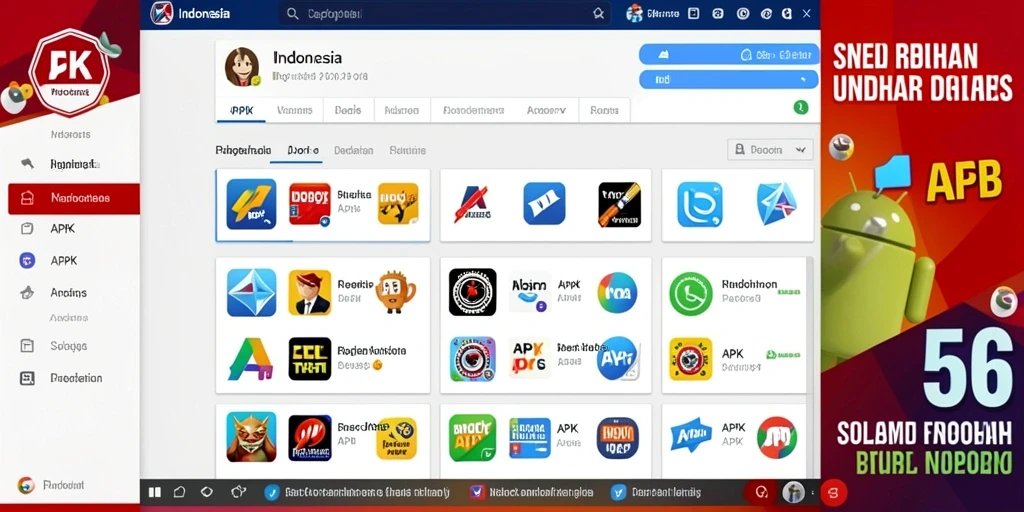Switch to the Rosoderners tab
1024x512 pixels.
(x=473, y=110)
